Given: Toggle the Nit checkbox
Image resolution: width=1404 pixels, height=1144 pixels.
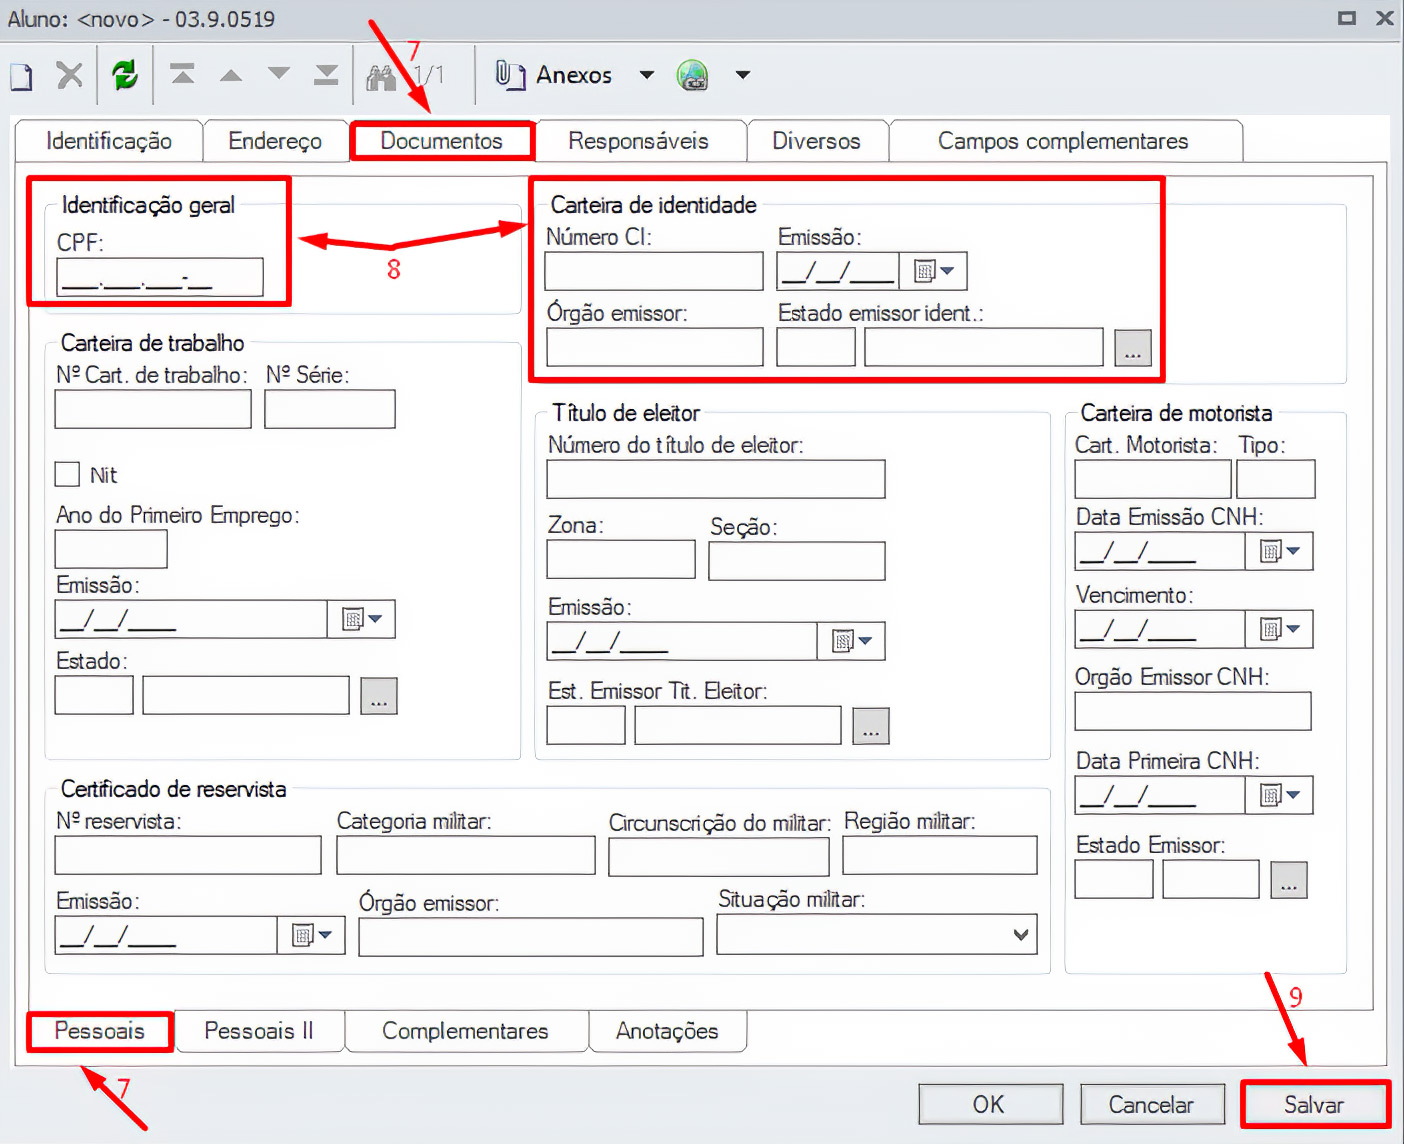Looking at the screenshot, I should [67, 474].
